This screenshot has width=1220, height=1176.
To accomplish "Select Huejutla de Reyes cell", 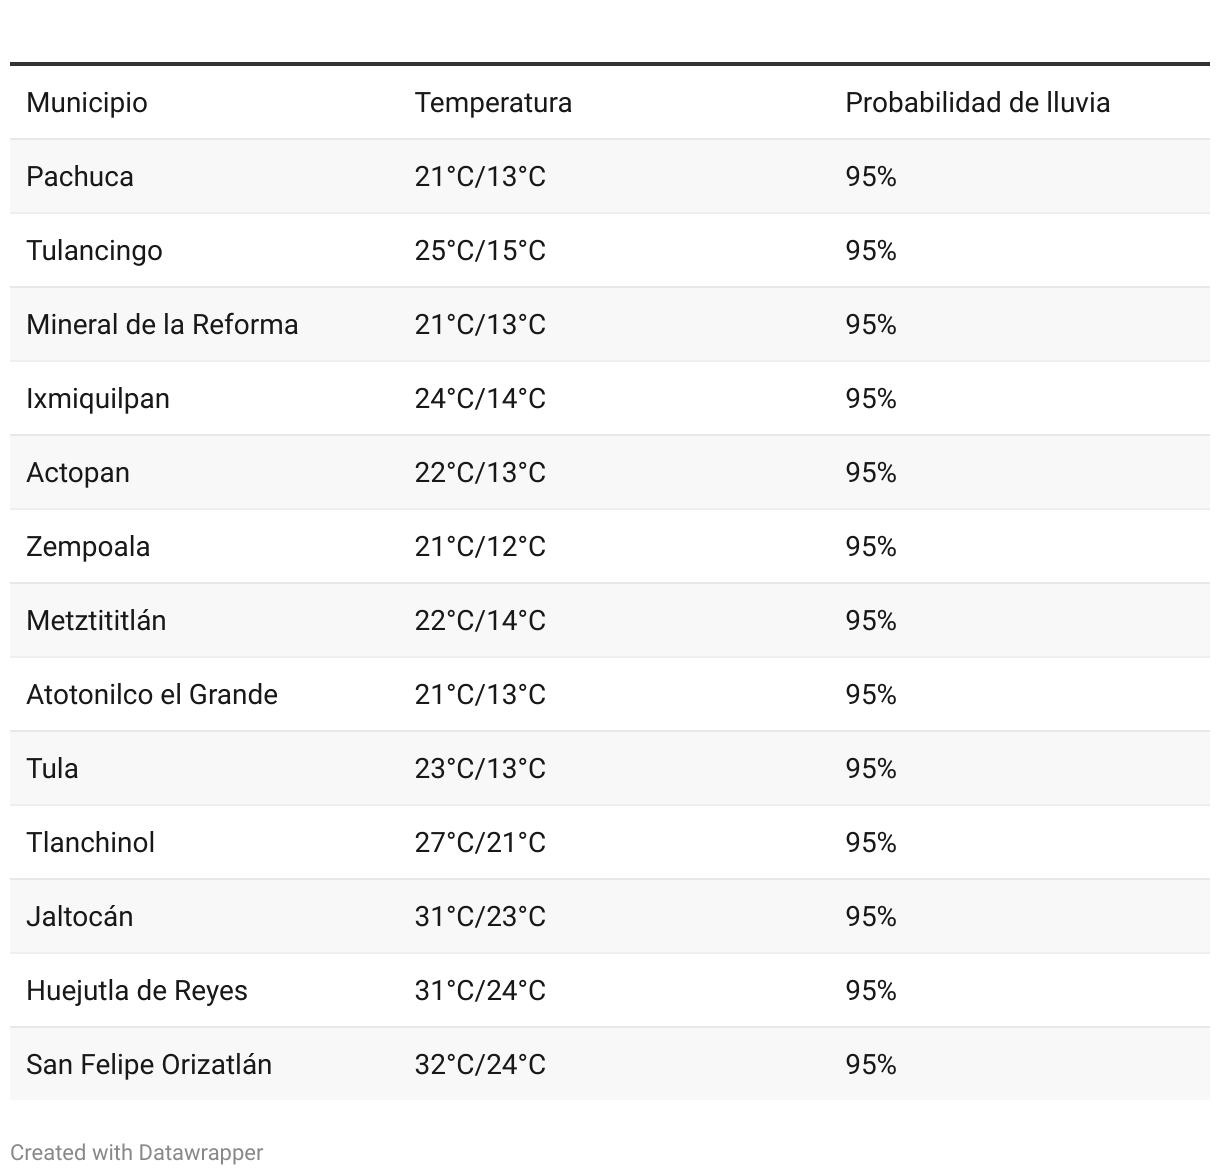I will tap(137, 991).
